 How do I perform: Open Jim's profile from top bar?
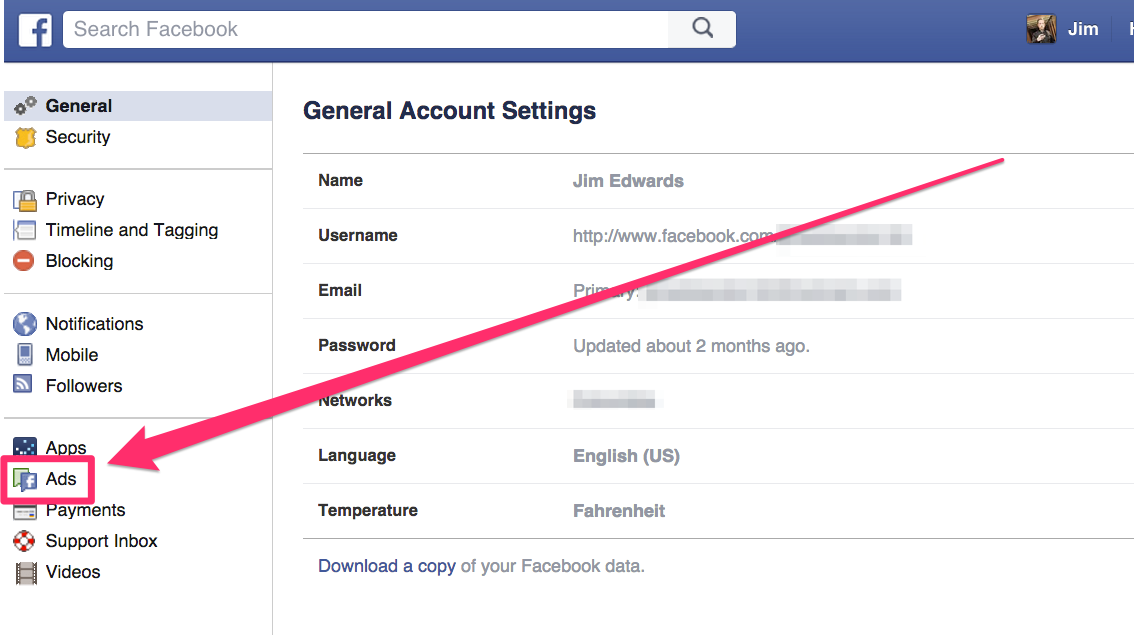point(1082,29)
